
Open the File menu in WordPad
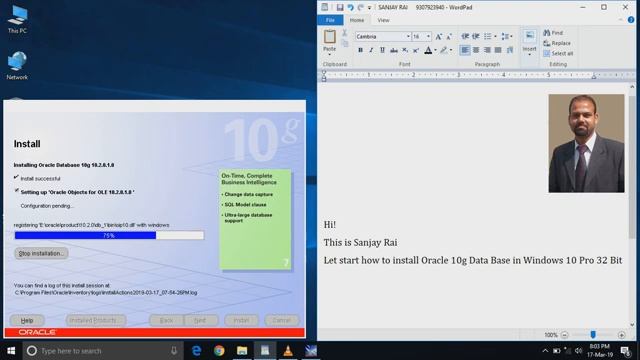(x=330, y=20)
